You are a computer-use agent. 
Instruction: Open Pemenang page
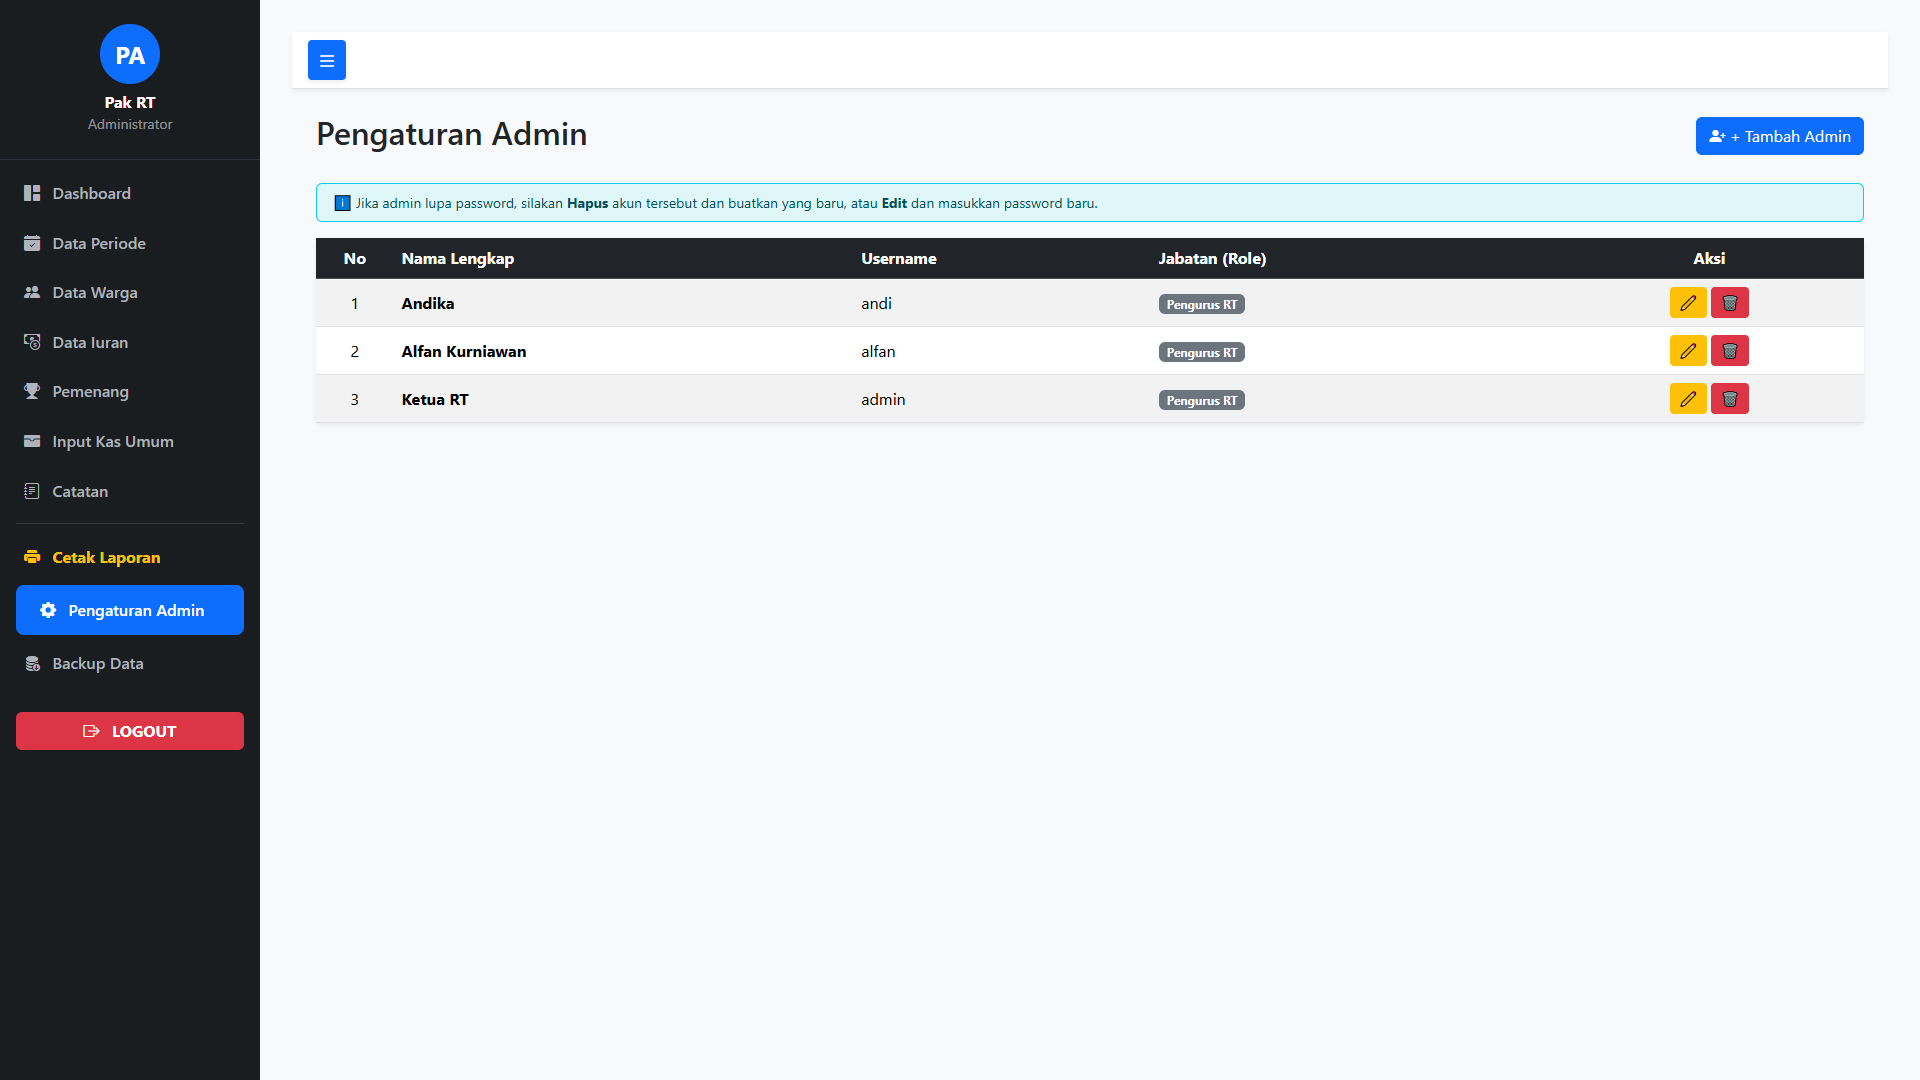tap(90, 392)
